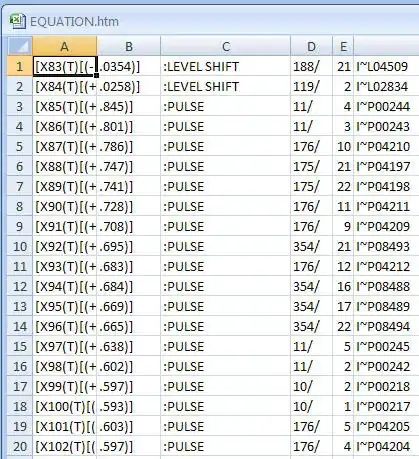The image size is (419, 459).
Task: Click cell containing .0258)]
Action: [129, 86]
